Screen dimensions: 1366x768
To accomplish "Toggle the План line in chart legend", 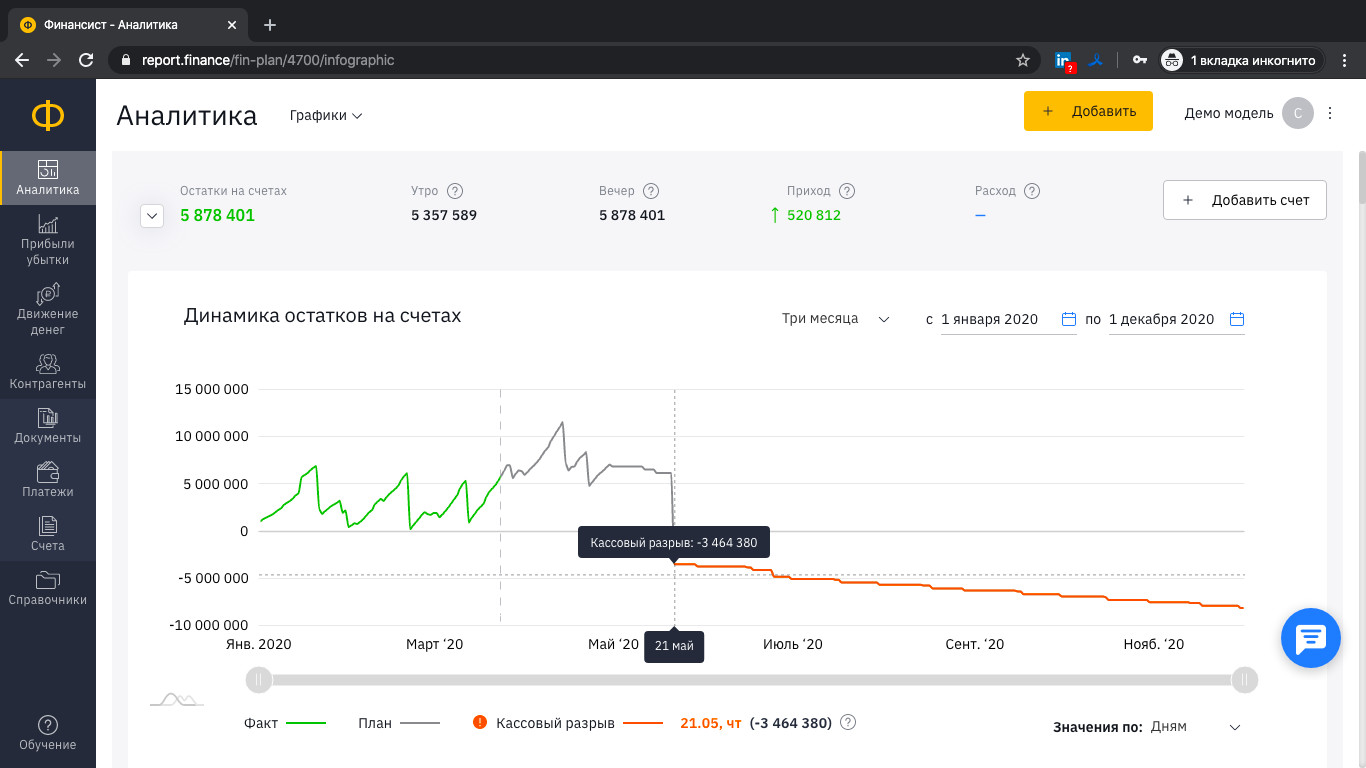I will coord(398,723).
